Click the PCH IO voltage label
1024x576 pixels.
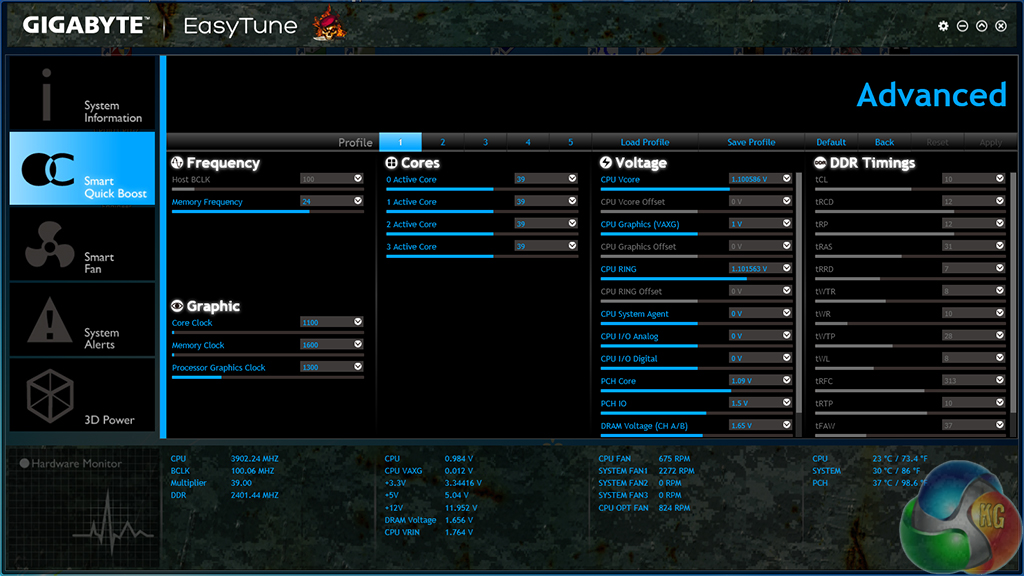pyautogui.click(x=613, y=403)
